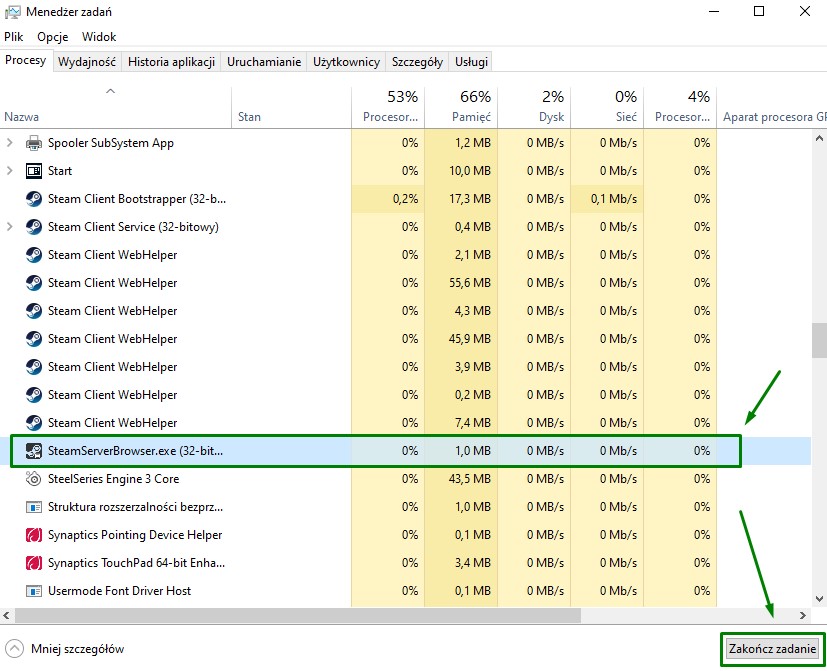This screenshot has height=671, width=827.
Task: Click Steam icon of the 0,2 MB WebHelper
Action: (x=34, y=395)
